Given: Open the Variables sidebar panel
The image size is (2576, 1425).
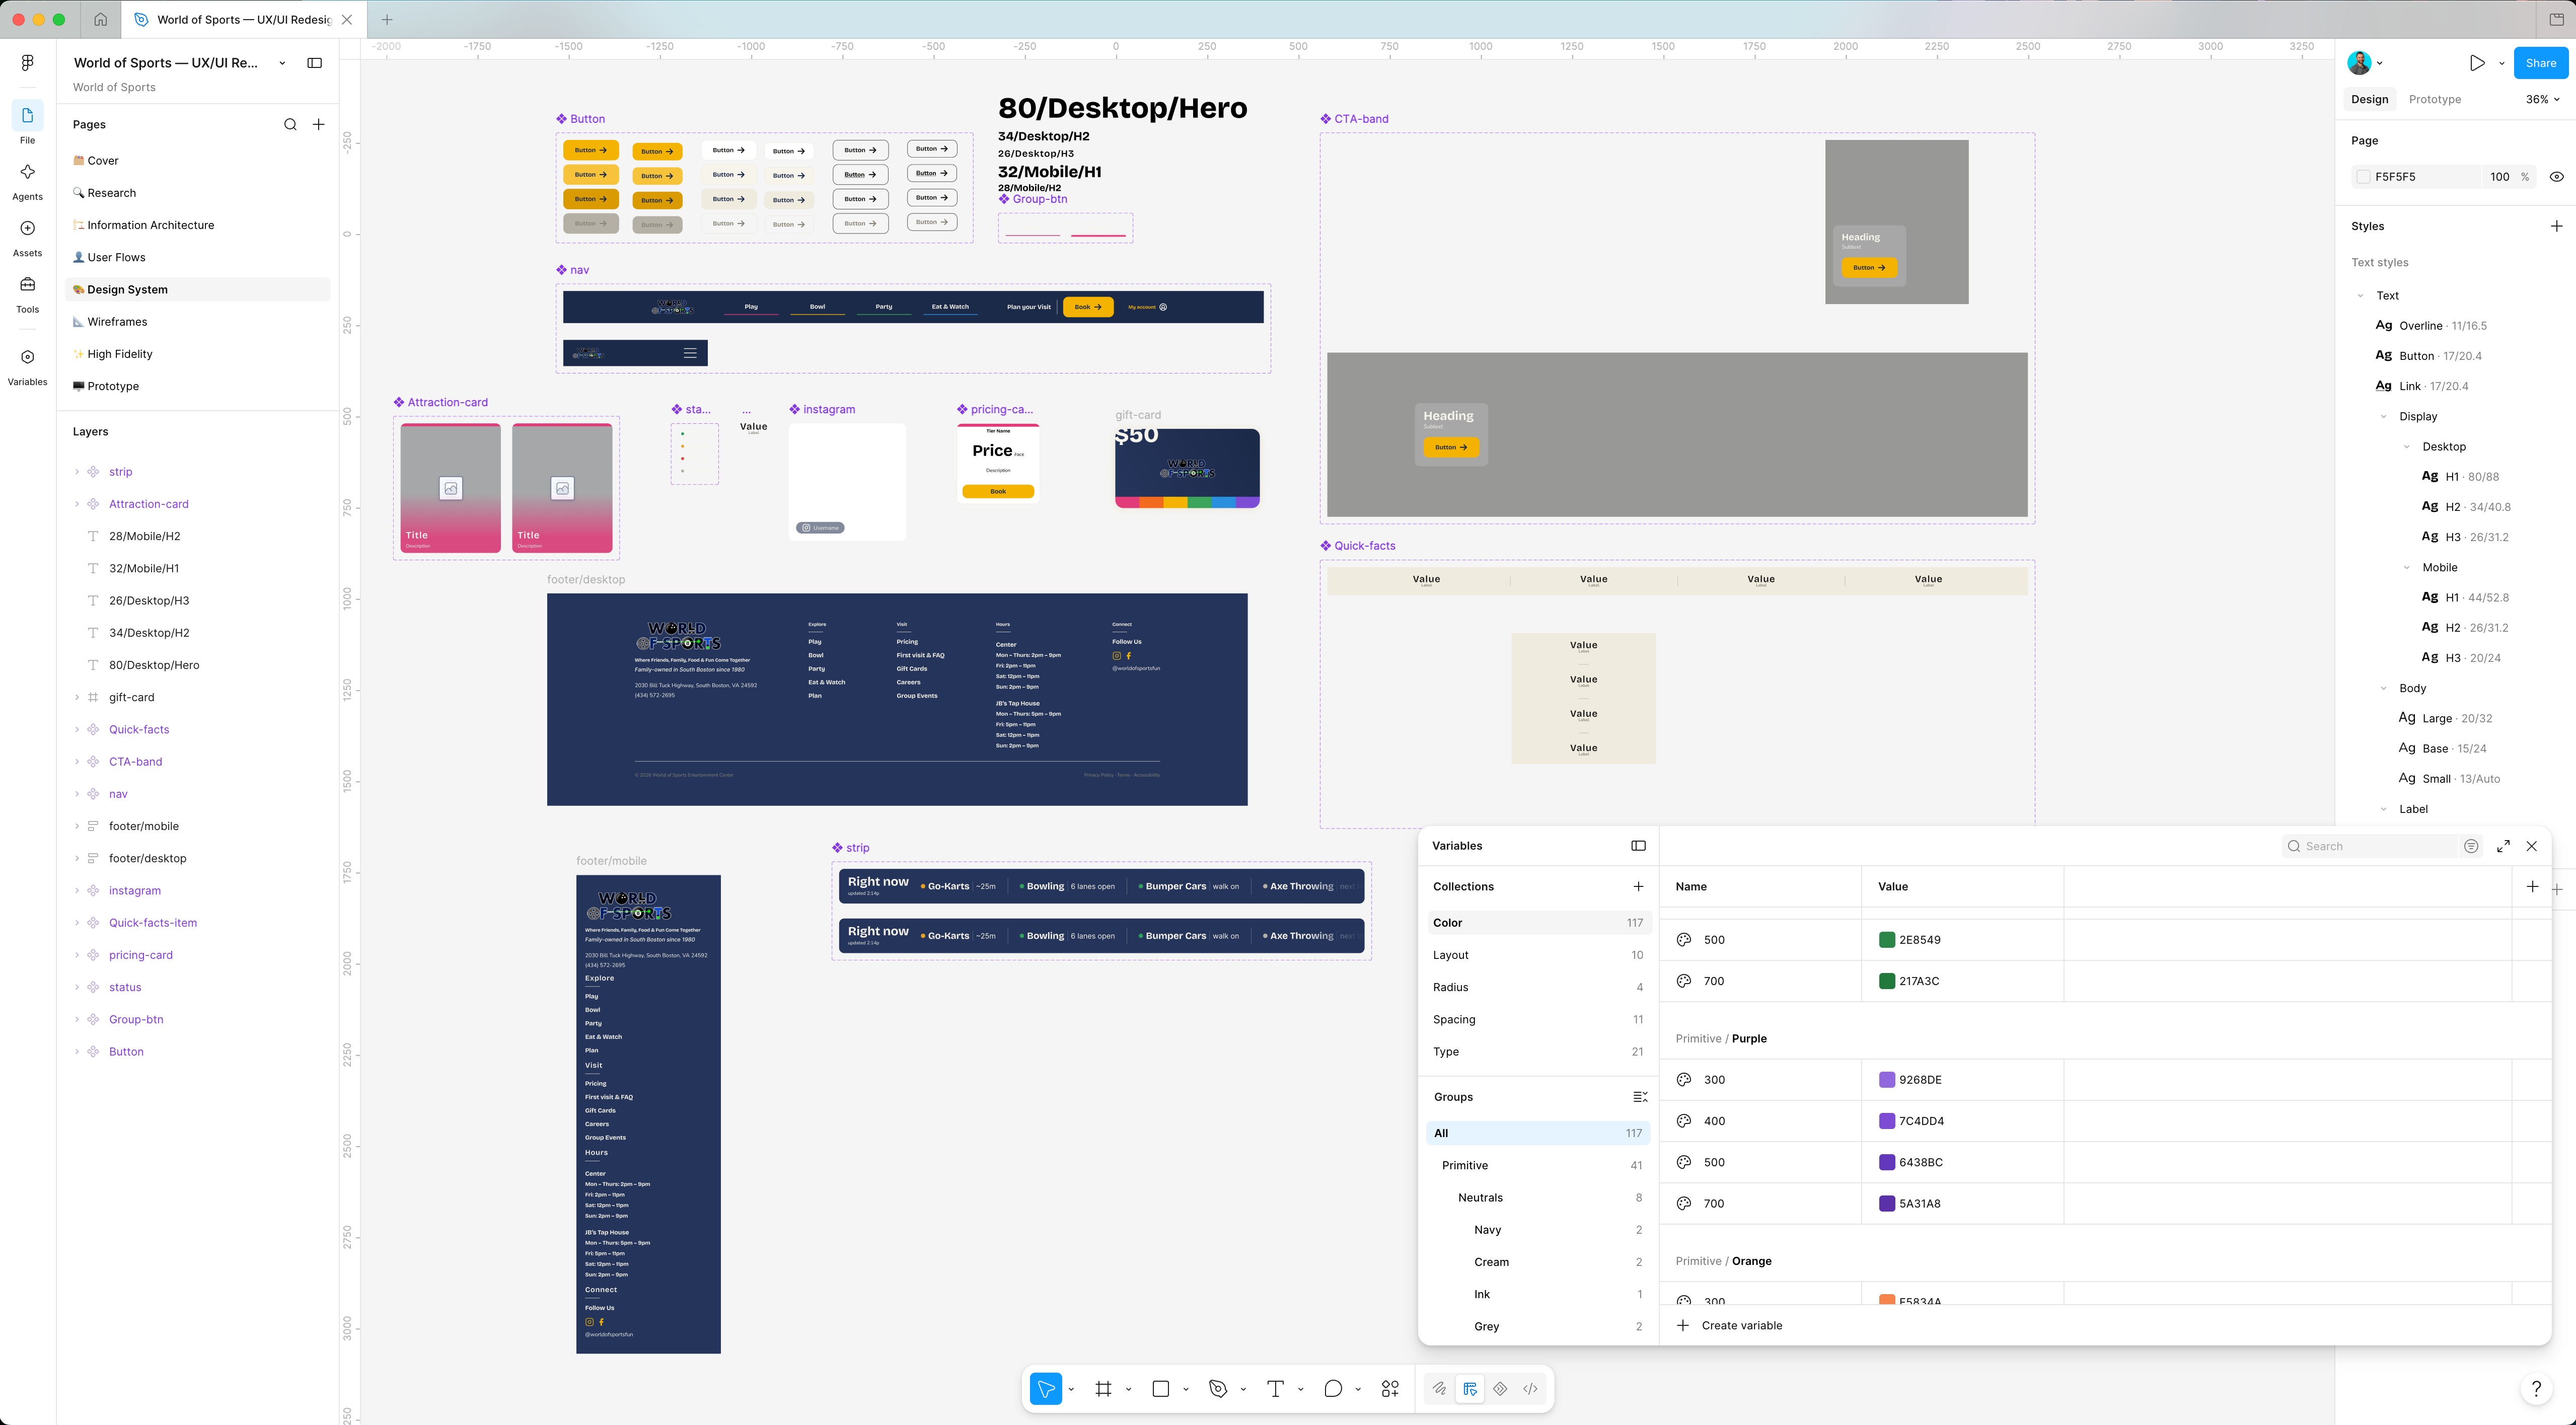Looking at the screenshot, I should tap(27, 367).
